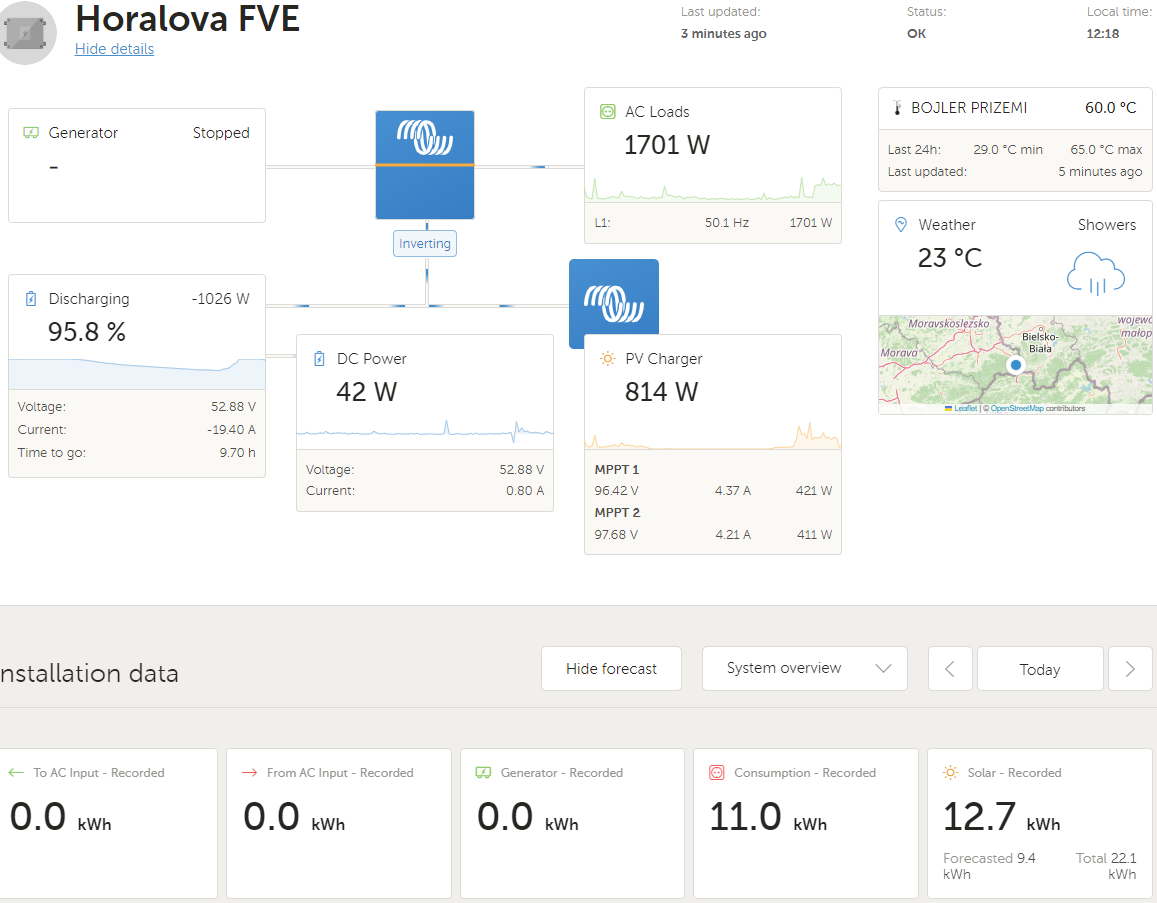The height and width of the screenshot is (903, 1157).
Task: Go to next day with right arrow
Action: 1130,669
